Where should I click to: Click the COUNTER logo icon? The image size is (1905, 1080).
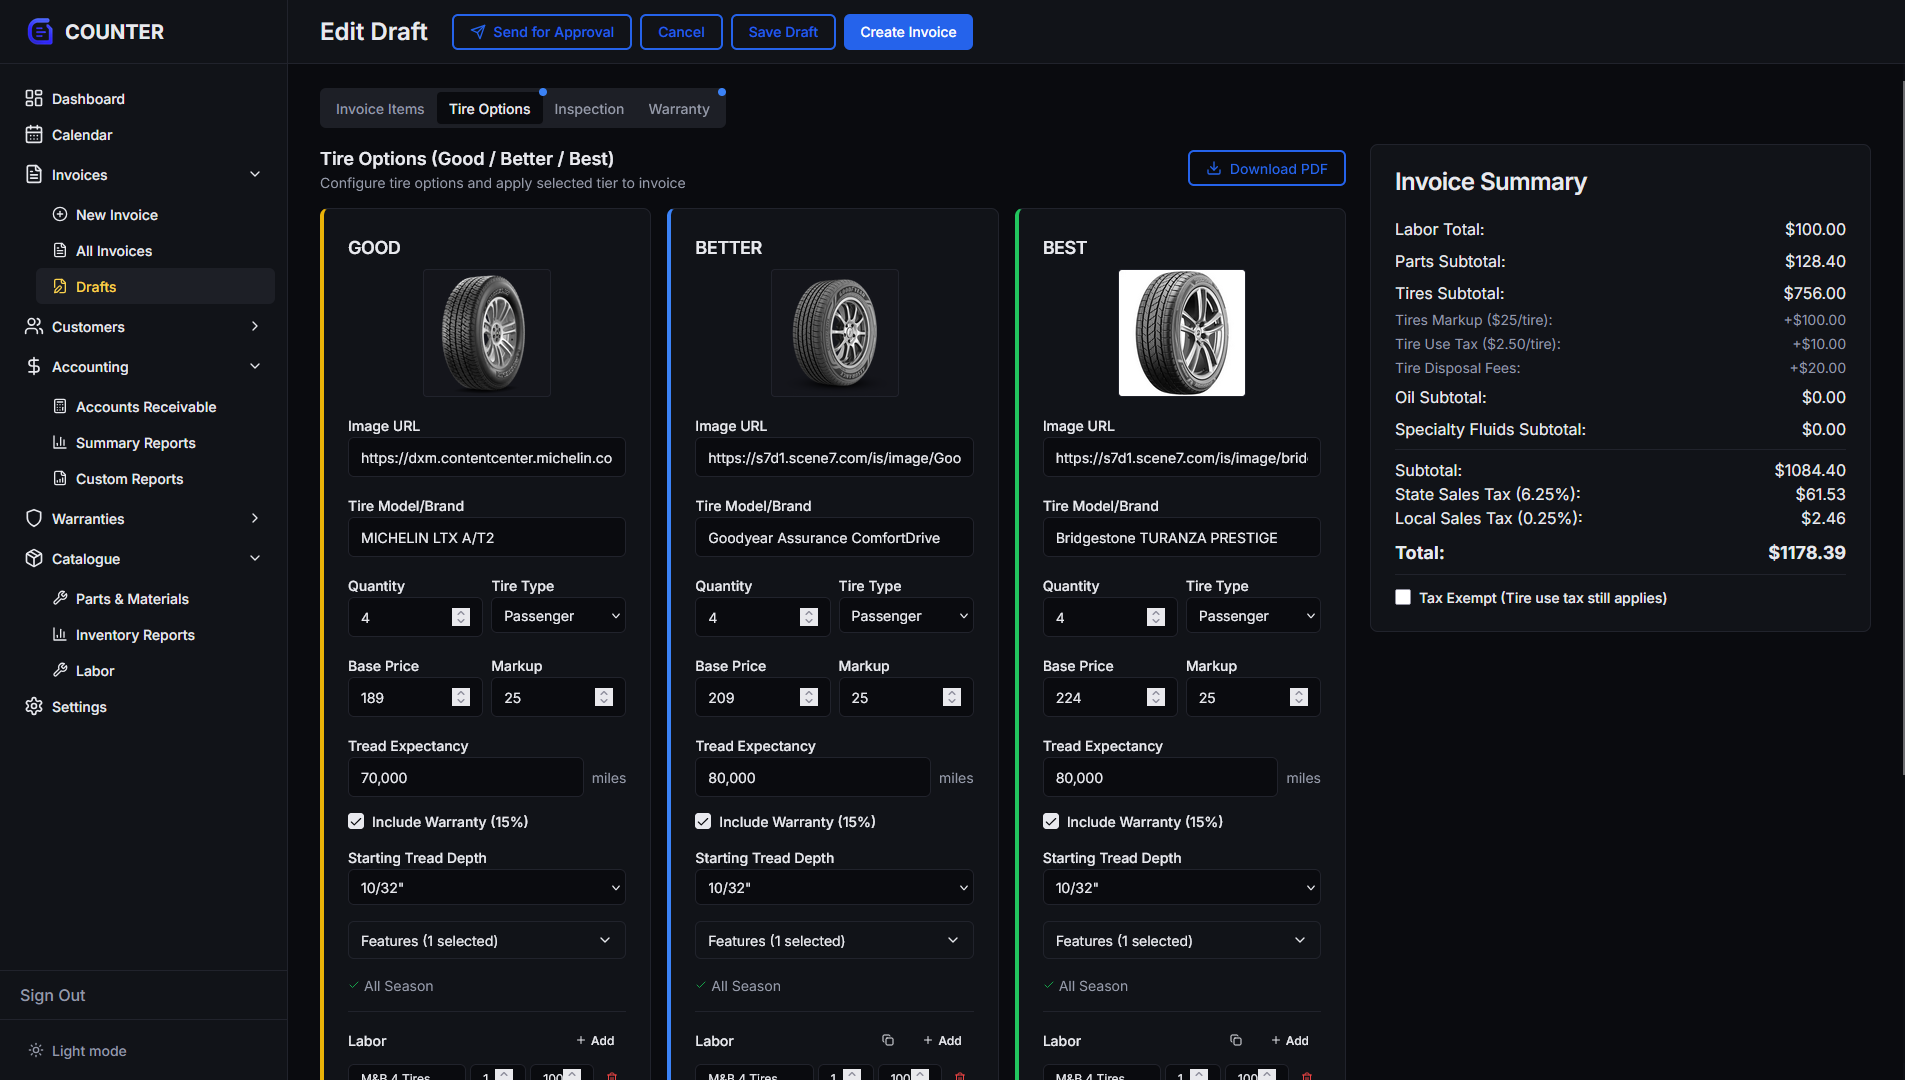[40, 32]
